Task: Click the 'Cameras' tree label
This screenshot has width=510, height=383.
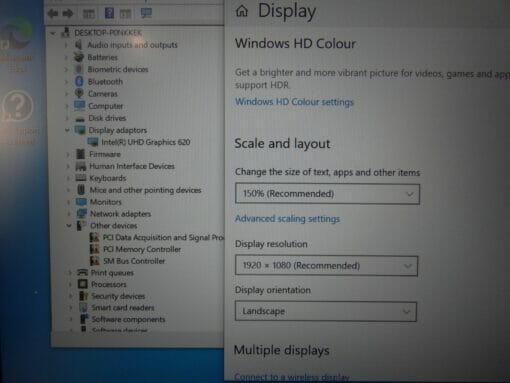Action: pos(103,94)
